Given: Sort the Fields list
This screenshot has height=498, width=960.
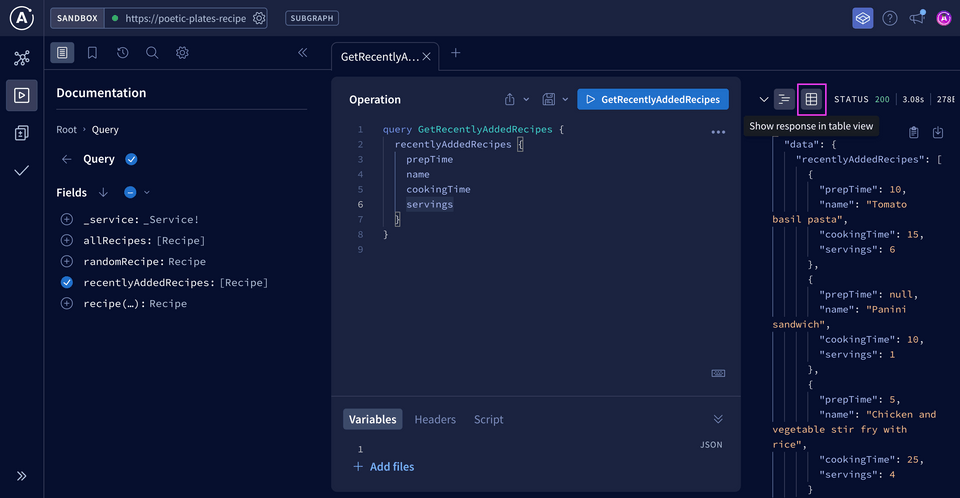Looking at the screenshot, I should pos(103,192).
